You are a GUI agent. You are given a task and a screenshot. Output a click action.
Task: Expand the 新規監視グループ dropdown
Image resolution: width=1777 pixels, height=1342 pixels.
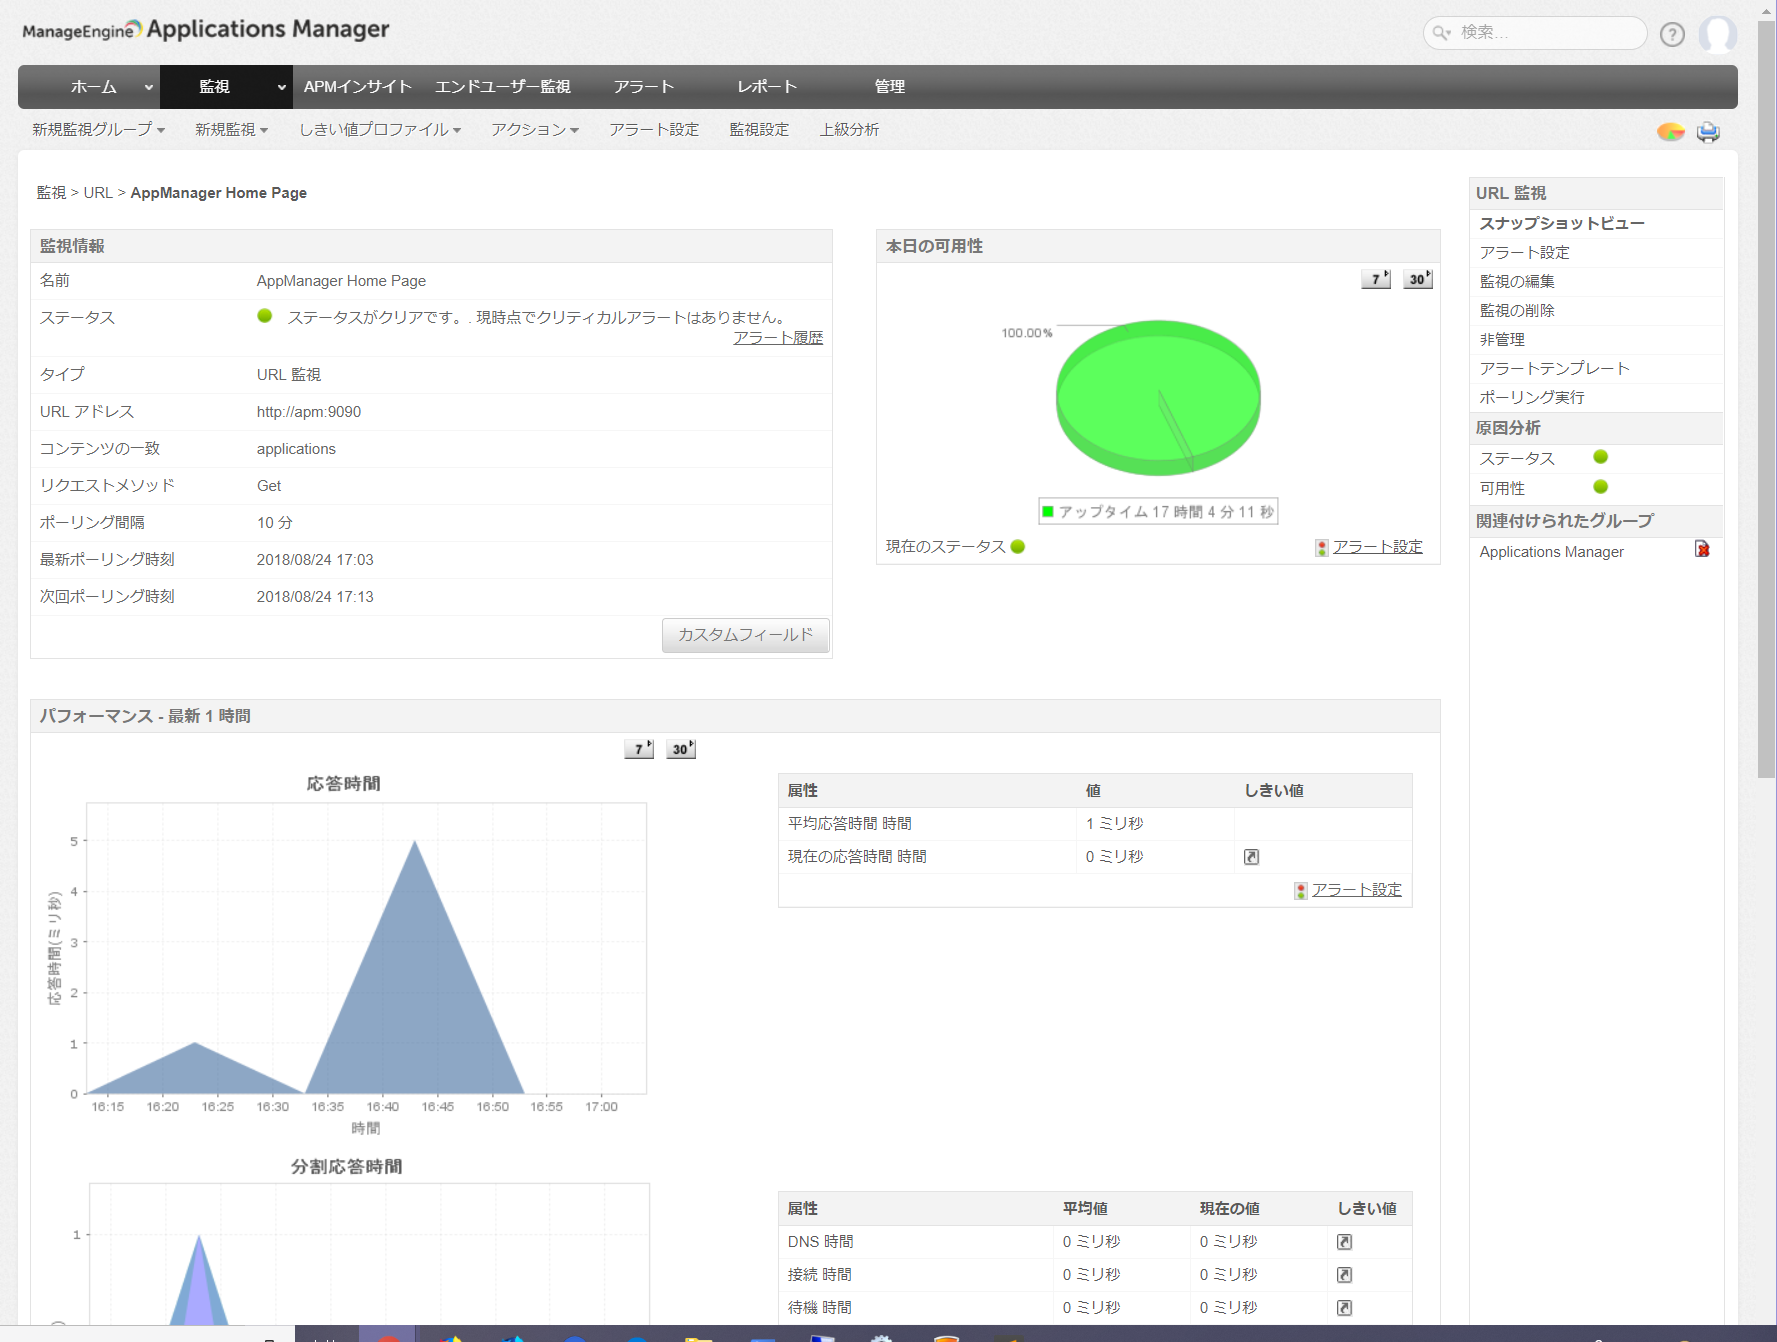pos(98,130)
